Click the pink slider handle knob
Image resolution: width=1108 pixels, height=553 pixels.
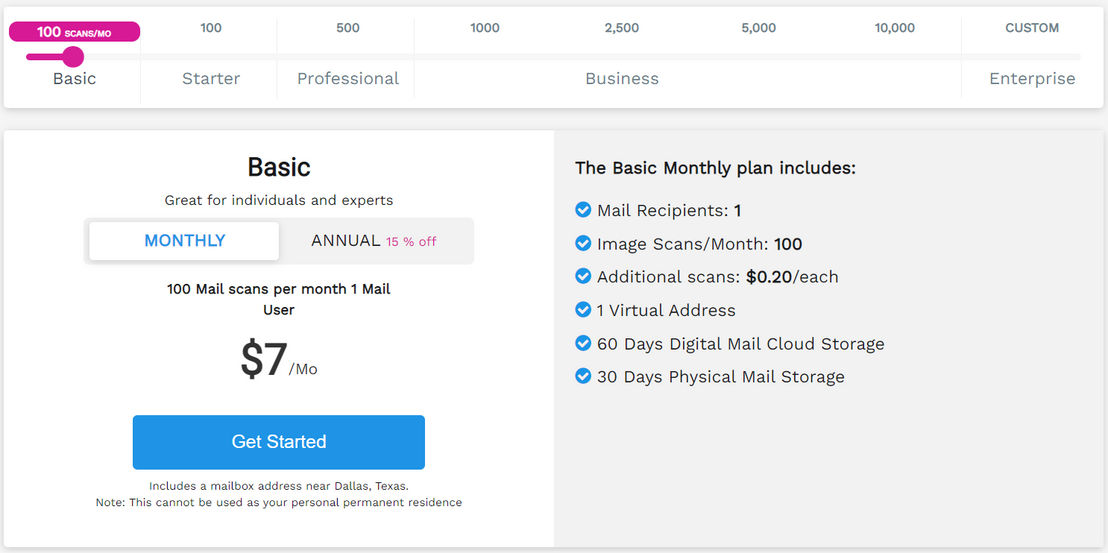pos(73,57)
